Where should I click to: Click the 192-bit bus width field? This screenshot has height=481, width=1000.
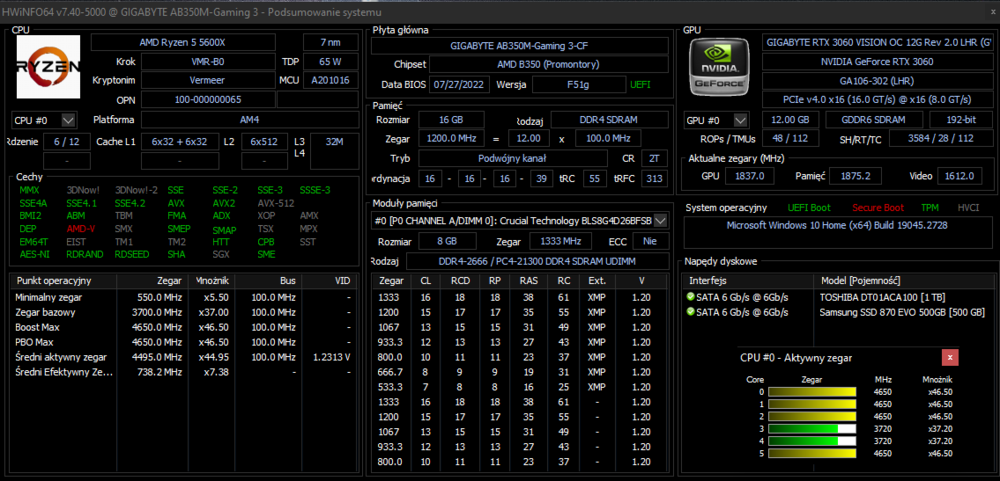[x=960, y=120]
